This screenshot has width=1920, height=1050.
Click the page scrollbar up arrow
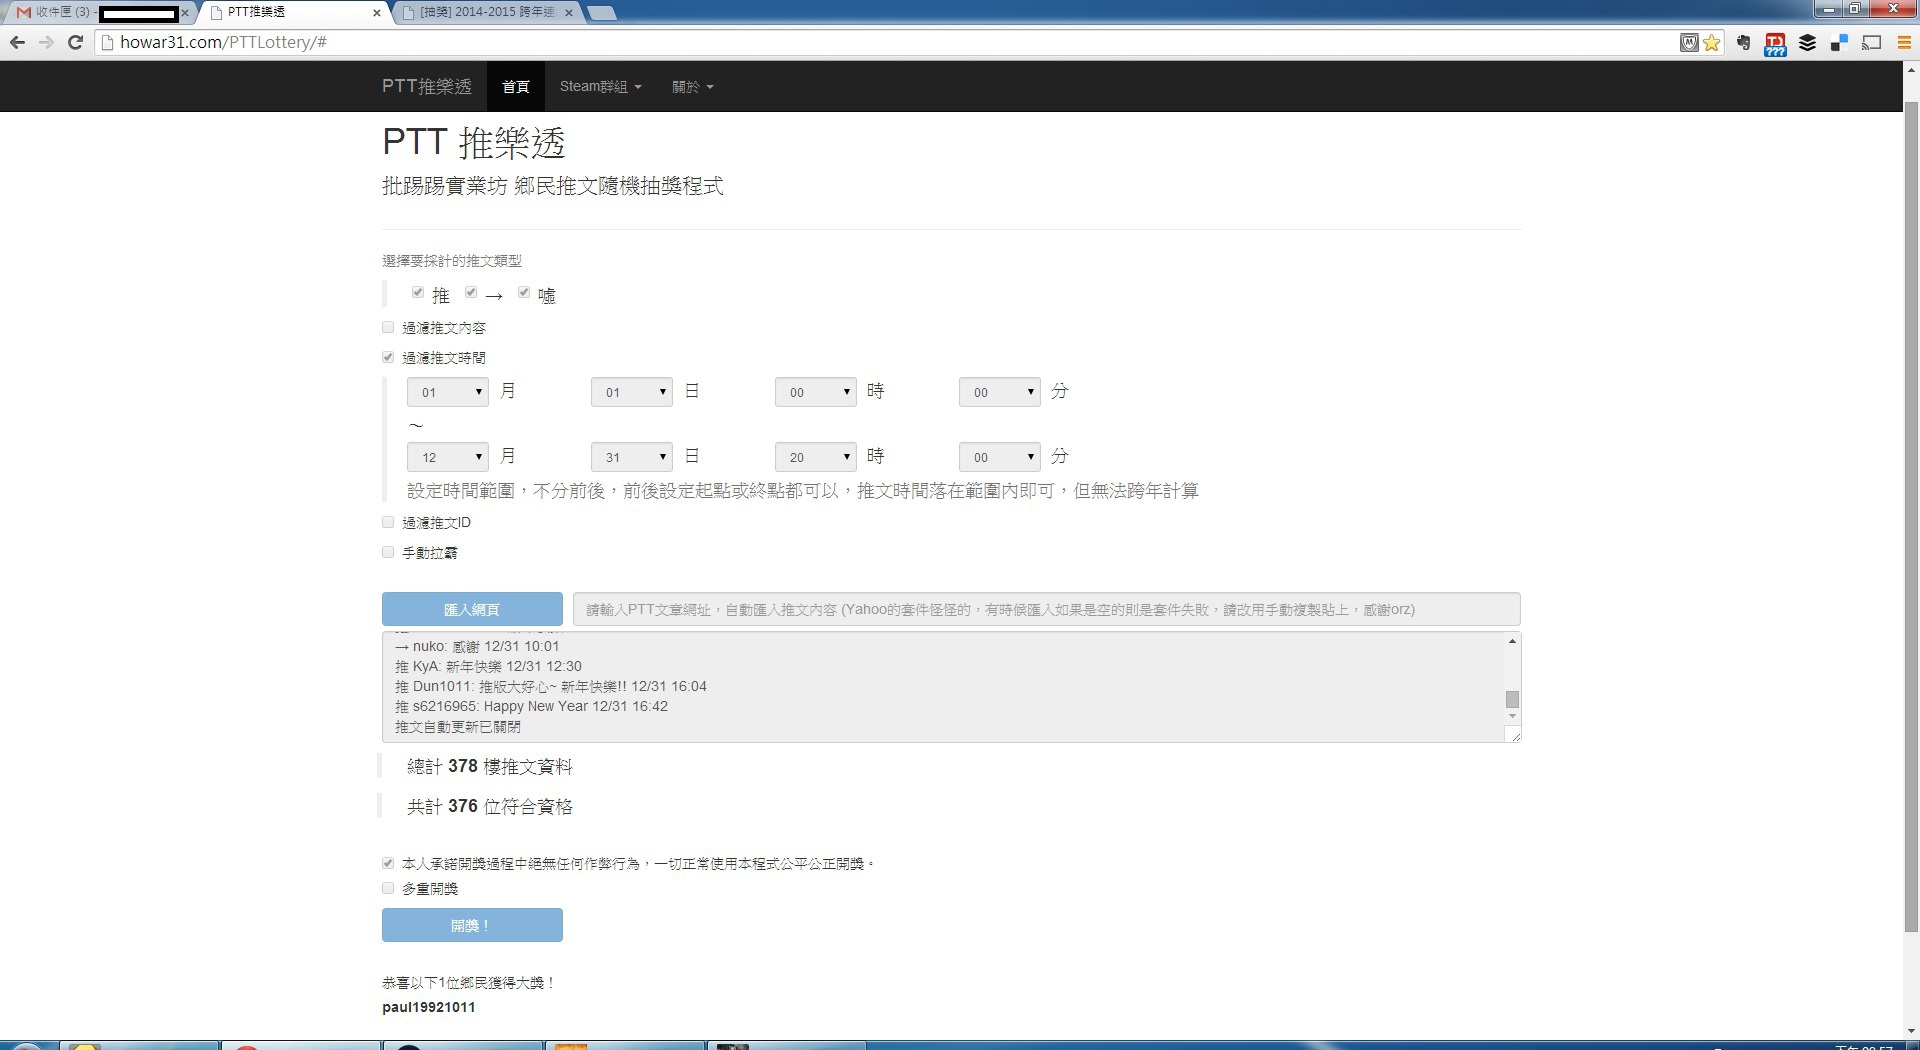[x=1911, y=71]
